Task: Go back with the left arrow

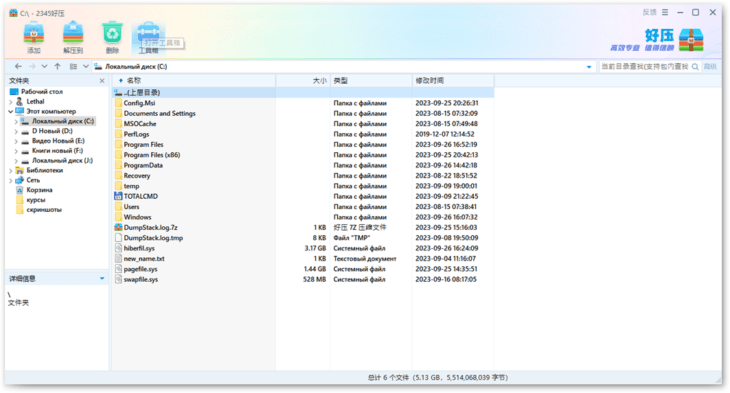Action: coord(18,67)
